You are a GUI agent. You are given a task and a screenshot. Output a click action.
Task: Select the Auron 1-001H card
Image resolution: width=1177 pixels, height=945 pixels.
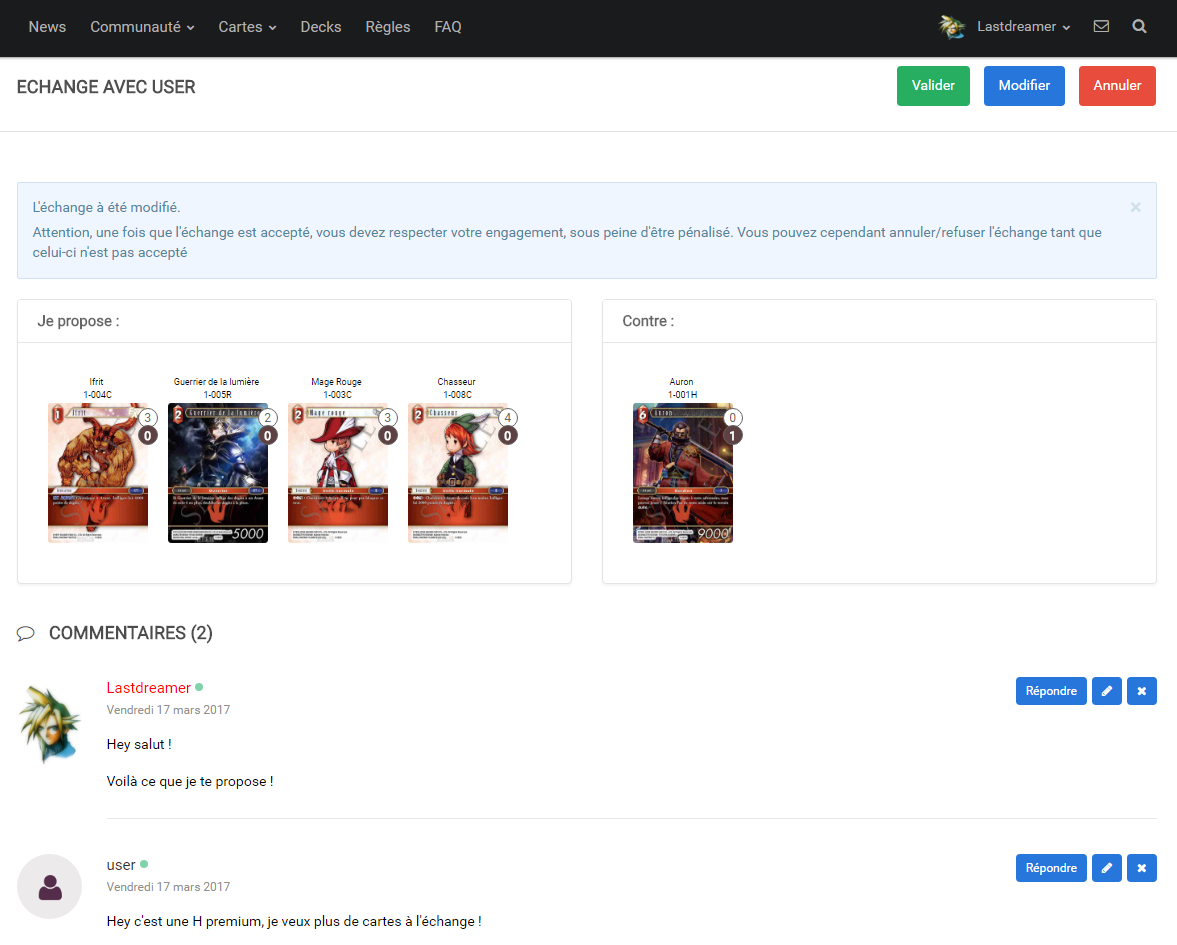[x=682, y=473]
